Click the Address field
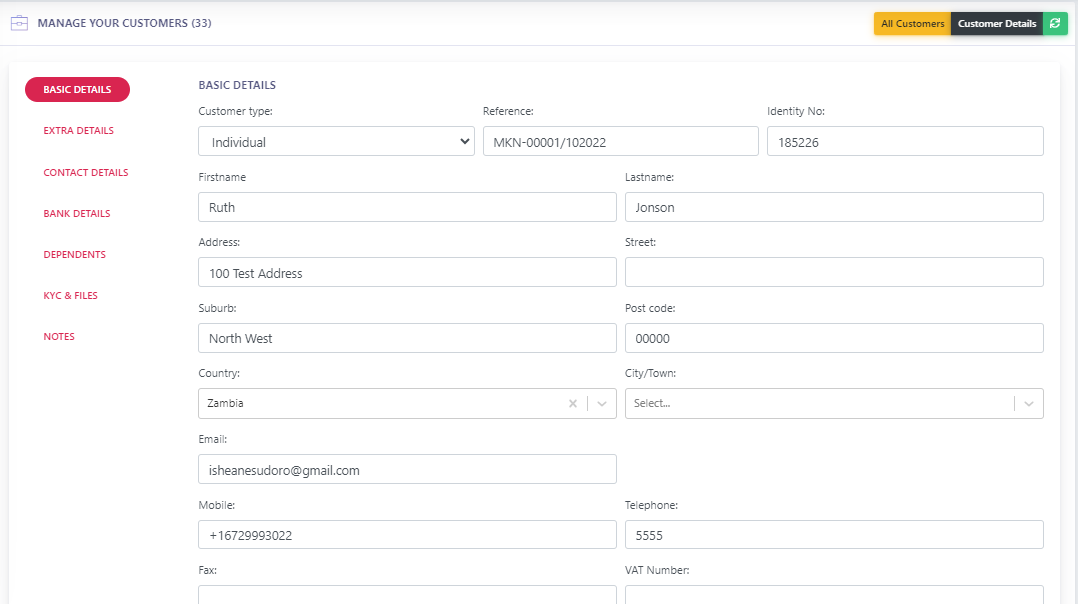Image resolution: width=1078 pixels, height=604 pixels. tap(407, 272)
